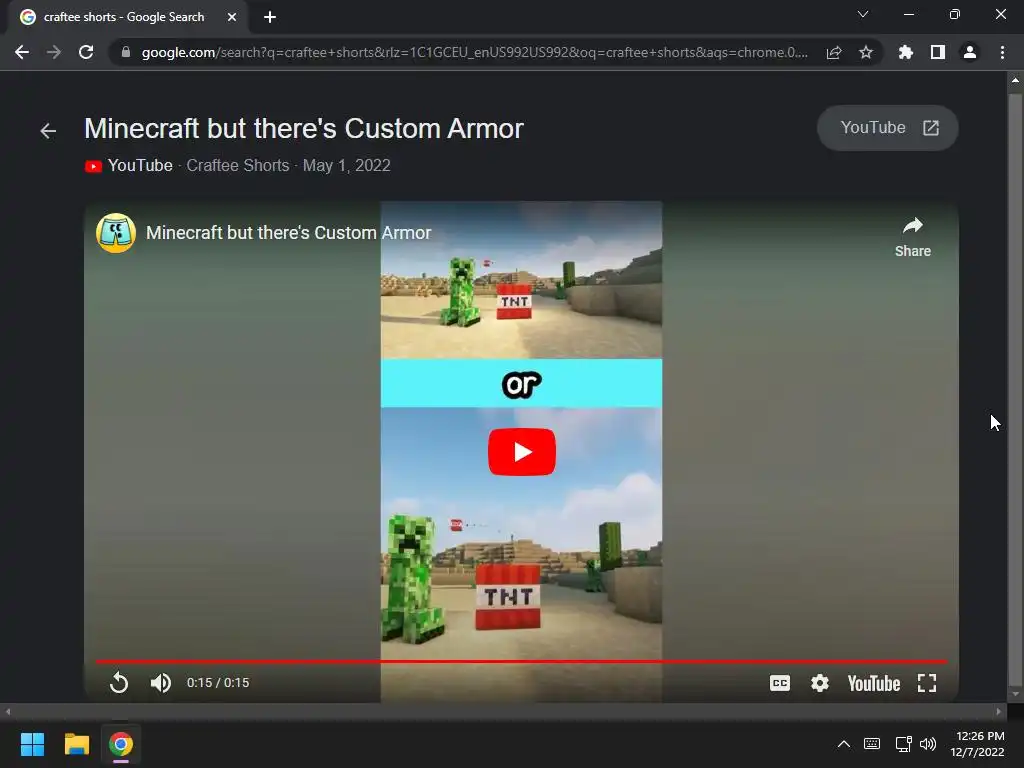The image size is (1024, 768).
Task: Open Chrome three-dot menu
Action: point(1002,52)
